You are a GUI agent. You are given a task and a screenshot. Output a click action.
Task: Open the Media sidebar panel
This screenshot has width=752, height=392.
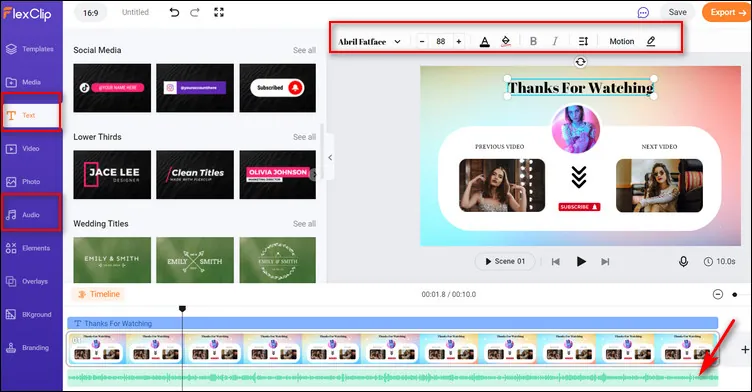tap(24, 82)
